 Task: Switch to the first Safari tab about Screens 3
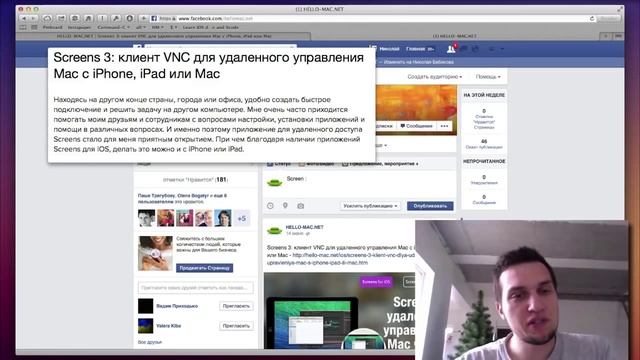click(163, 36)
